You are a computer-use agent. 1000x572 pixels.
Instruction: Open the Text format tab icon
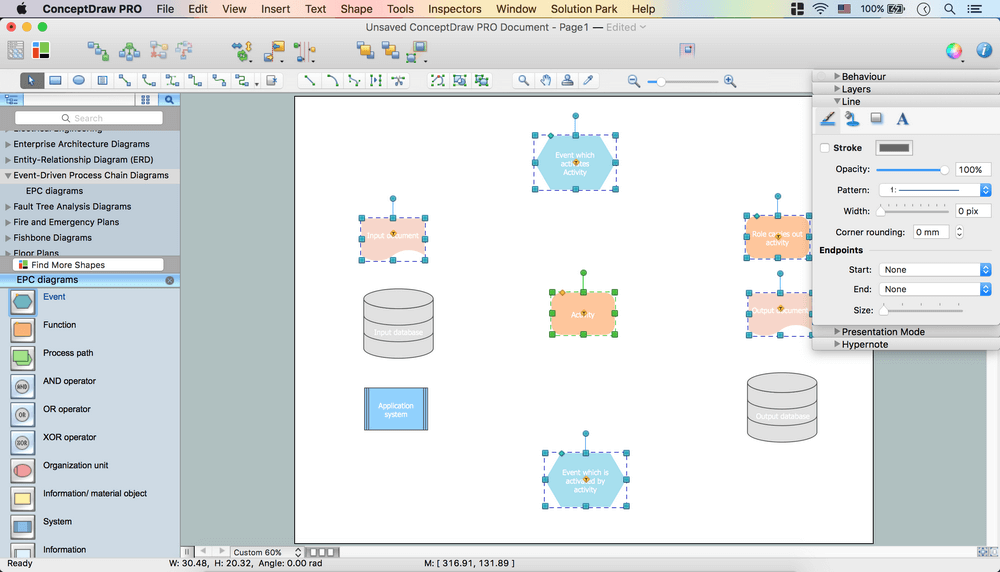tap(902, 119)
